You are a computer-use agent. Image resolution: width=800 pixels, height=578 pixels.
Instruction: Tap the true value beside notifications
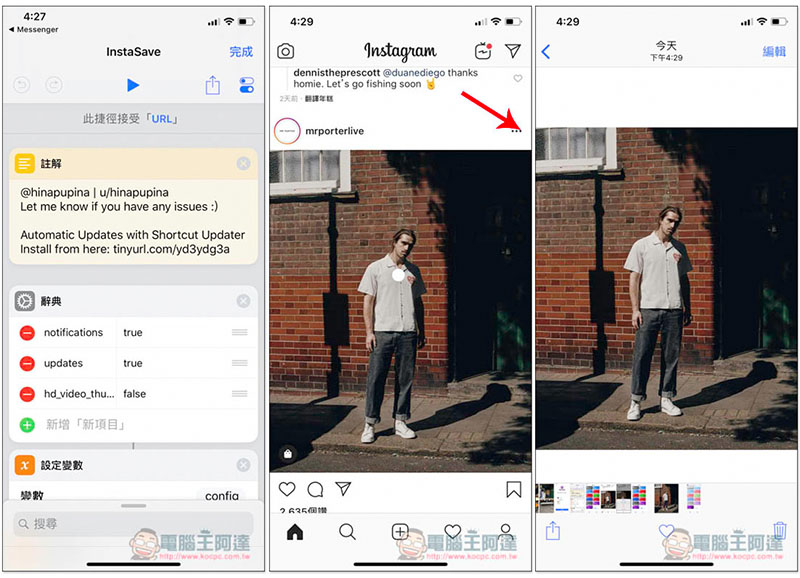pyautogui.click(x=133, y=333)
